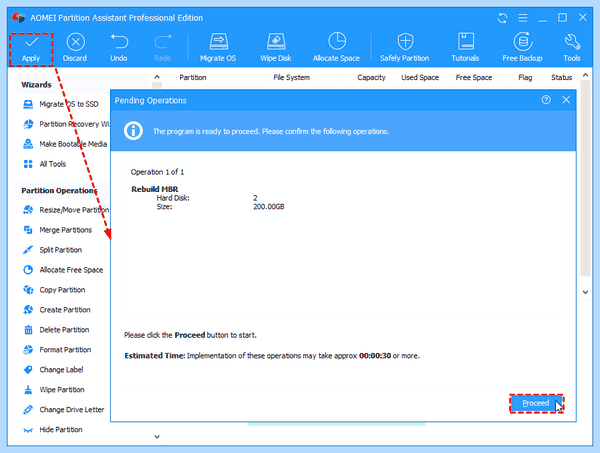Viewport: 600px width, 453px height.
Task: Choose Hide Partition
Action: click(52, 429)
